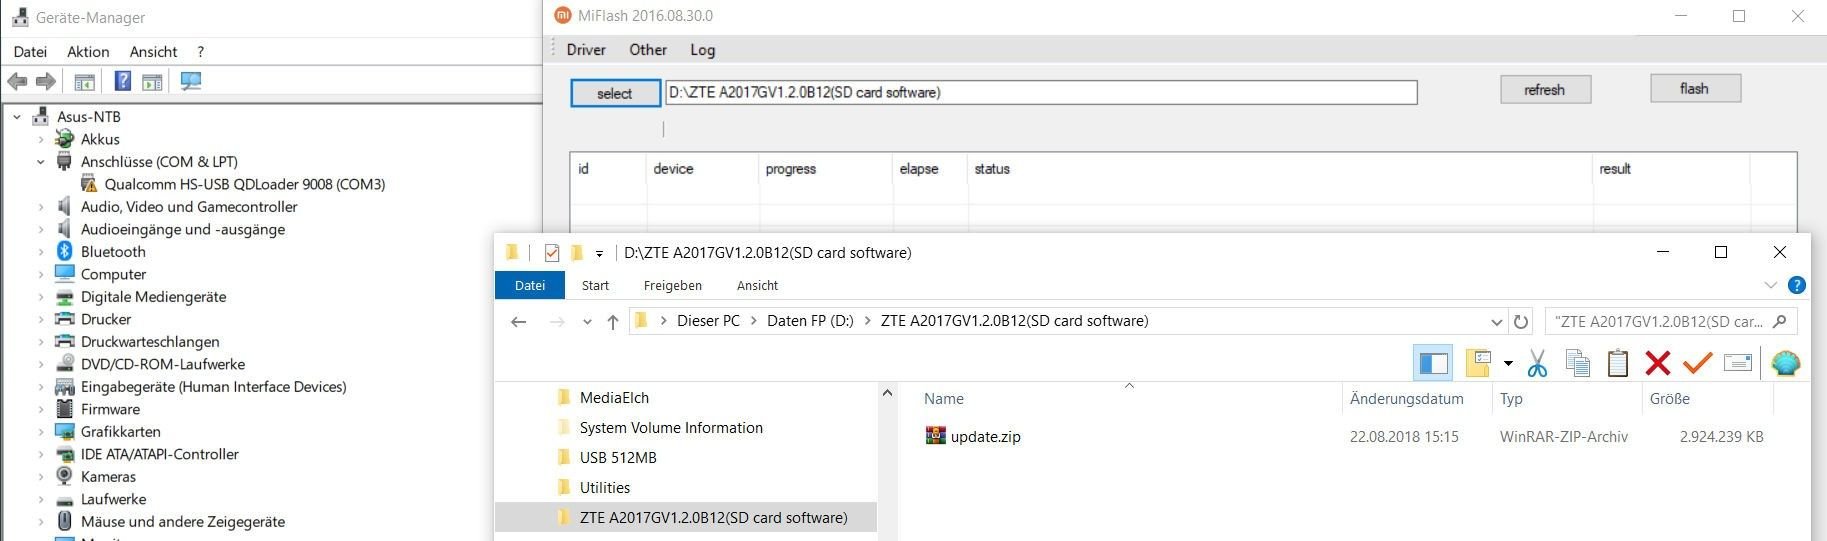1827x541 pixels.
Task: Open the Aktion menu in Geräte-Manager
Action: pyautogui.click(x=88, y=51)
